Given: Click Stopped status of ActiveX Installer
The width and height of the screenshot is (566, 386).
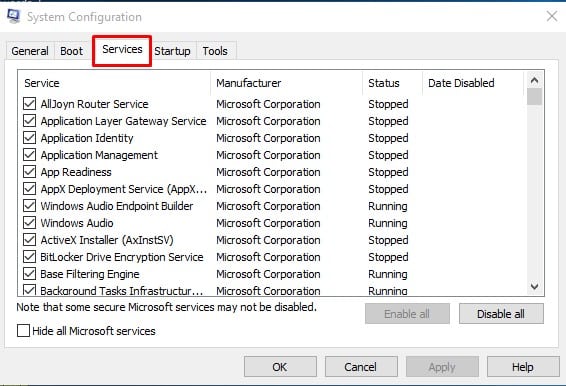Looking at the screenshot, I should [x=388, y=240].
